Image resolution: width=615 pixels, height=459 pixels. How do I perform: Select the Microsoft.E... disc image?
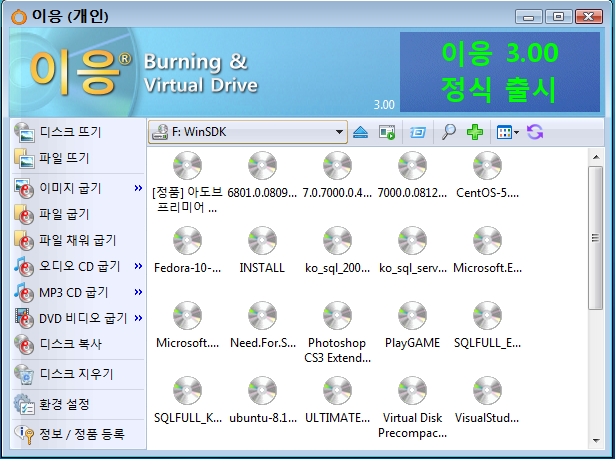pyautogui.click(x=488, y=250)
